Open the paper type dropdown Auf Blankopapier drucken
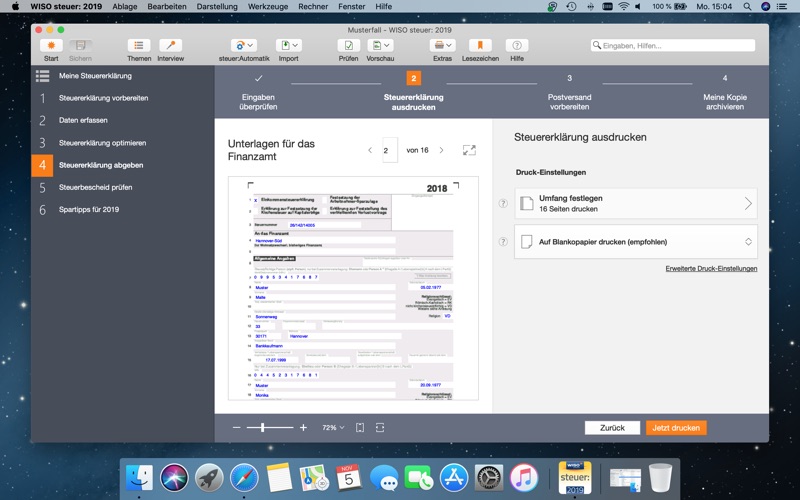Screen dimensions: 800x500 click(635, 242)
